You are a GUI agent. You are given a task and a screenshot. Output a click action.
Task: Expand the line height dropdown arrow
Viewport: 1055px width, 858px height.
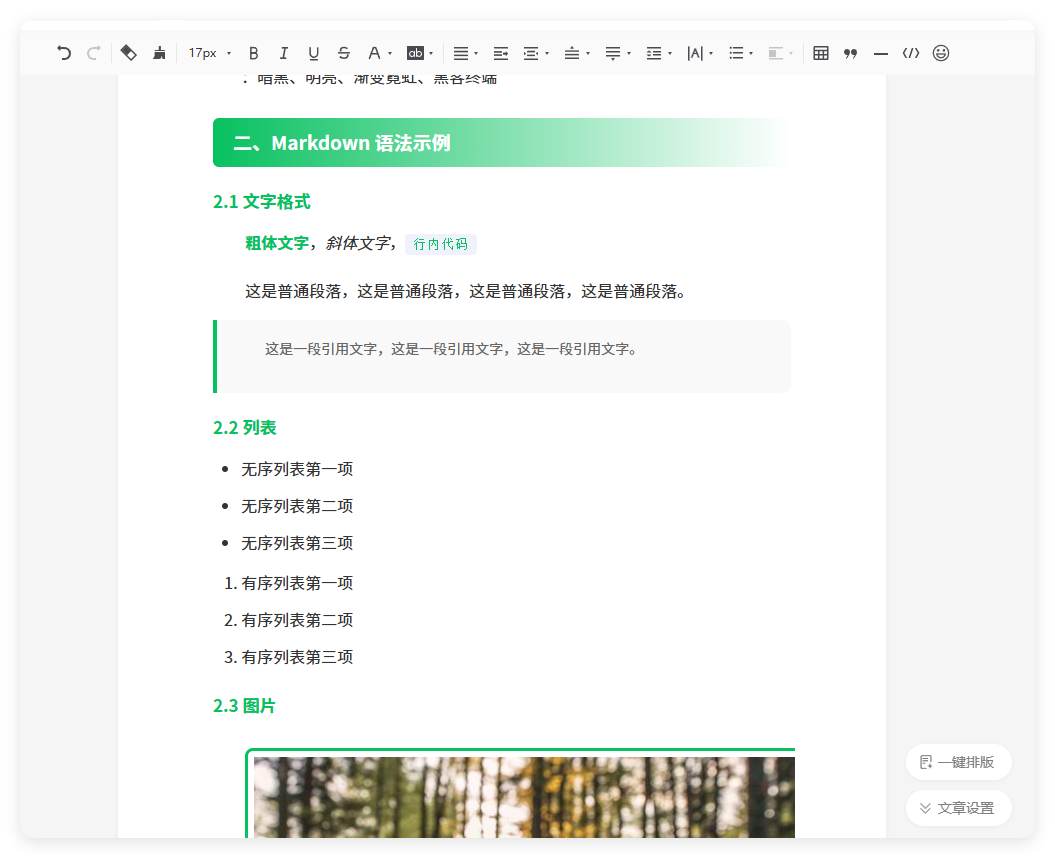[x=669, y=54]
